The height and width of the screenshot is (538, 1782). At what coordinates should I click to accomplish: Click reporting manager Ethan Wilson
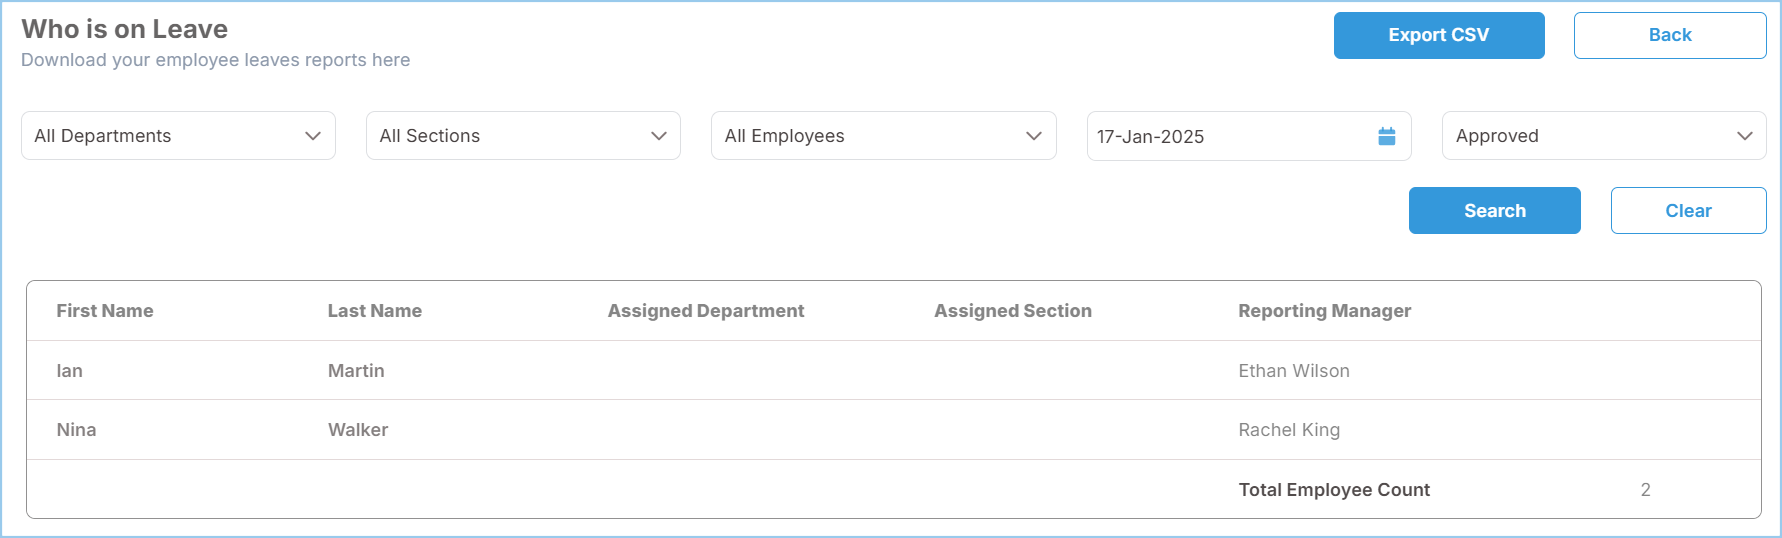click(x=1294, y=371)
